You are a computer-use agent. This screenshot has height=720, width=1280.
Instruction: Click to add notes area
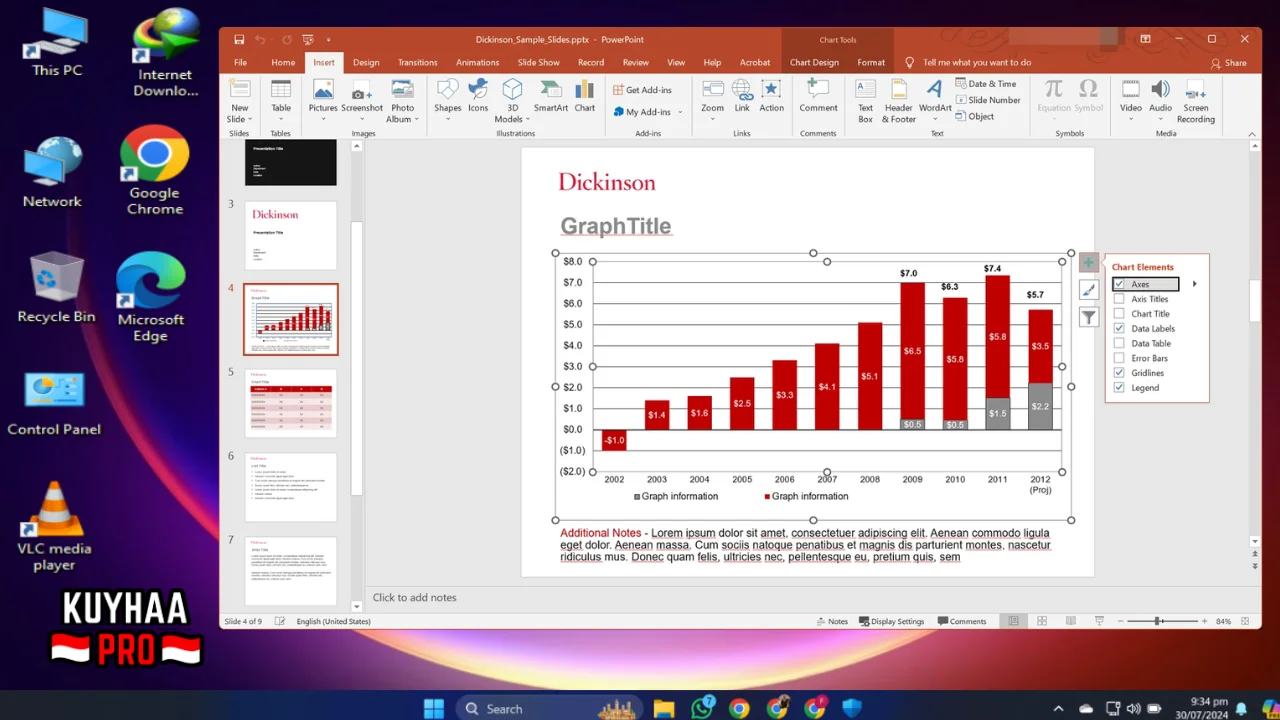pos(414,597)
